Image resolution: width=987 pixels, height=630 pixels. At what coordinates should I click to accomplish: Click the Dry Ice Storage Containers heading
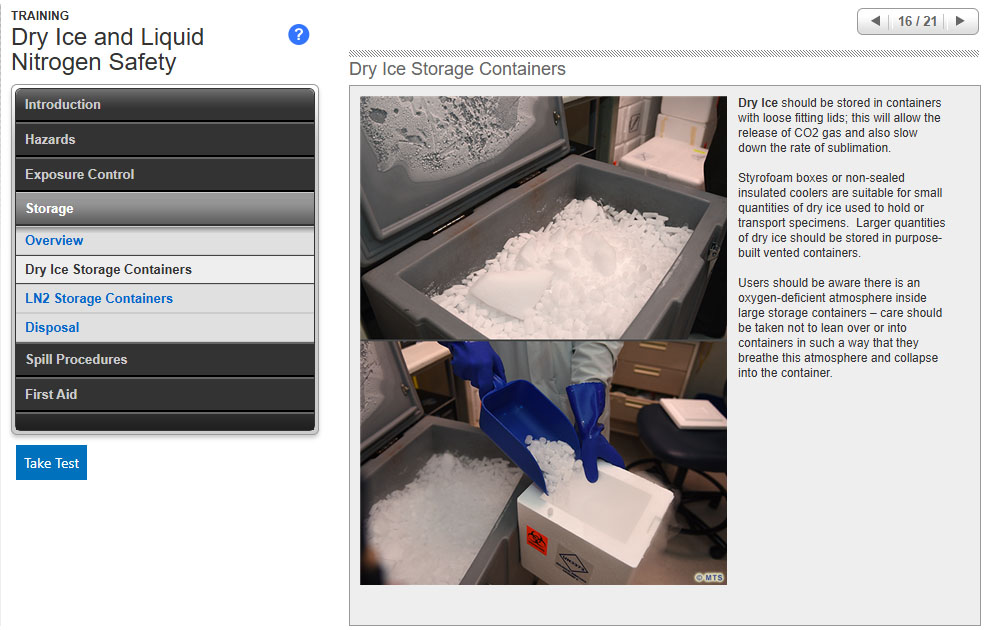click(457, 69)
